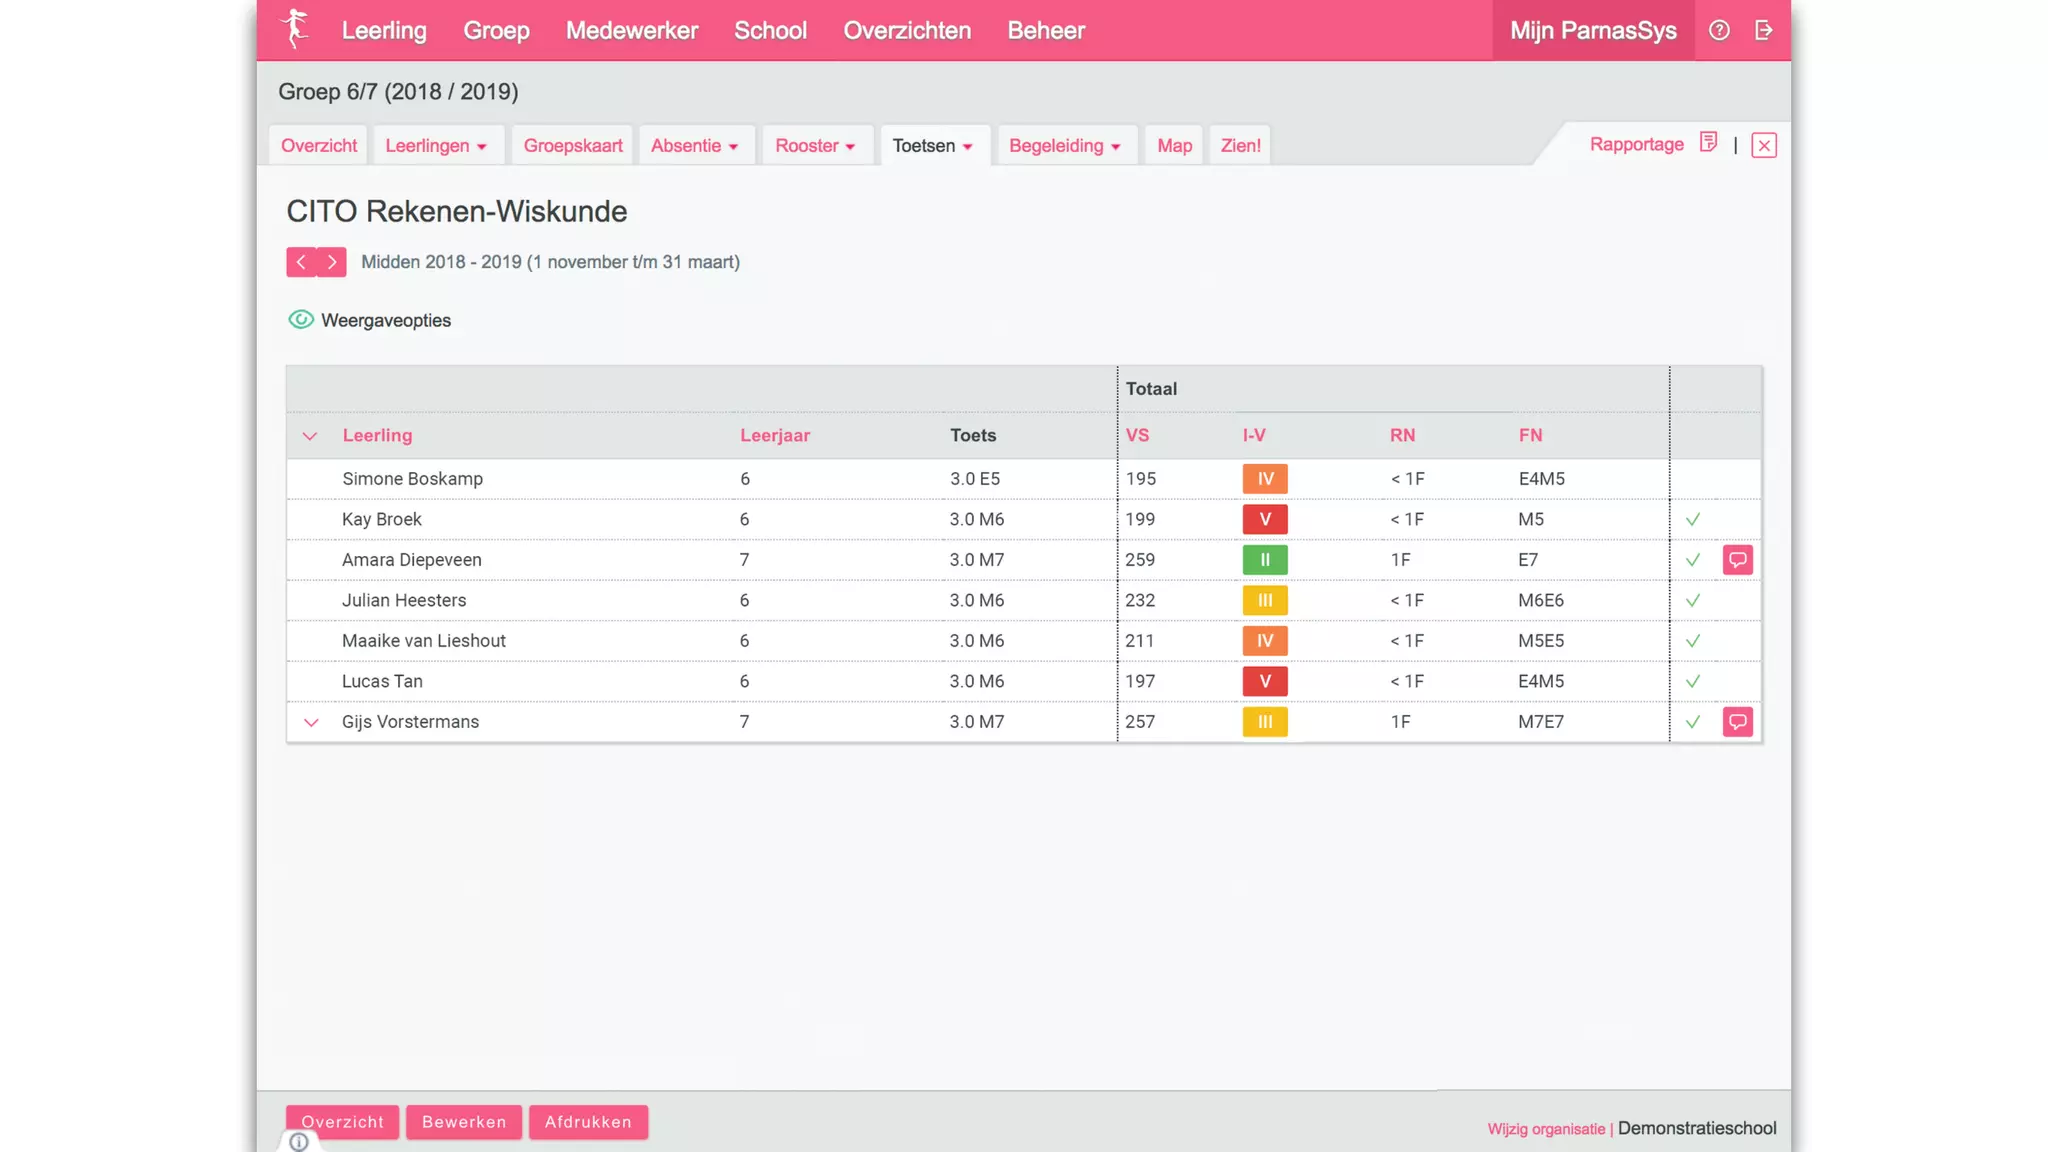Toggle Weergaveopties eye icon
Screen dimensions: 2048x1152
(300, 320)
